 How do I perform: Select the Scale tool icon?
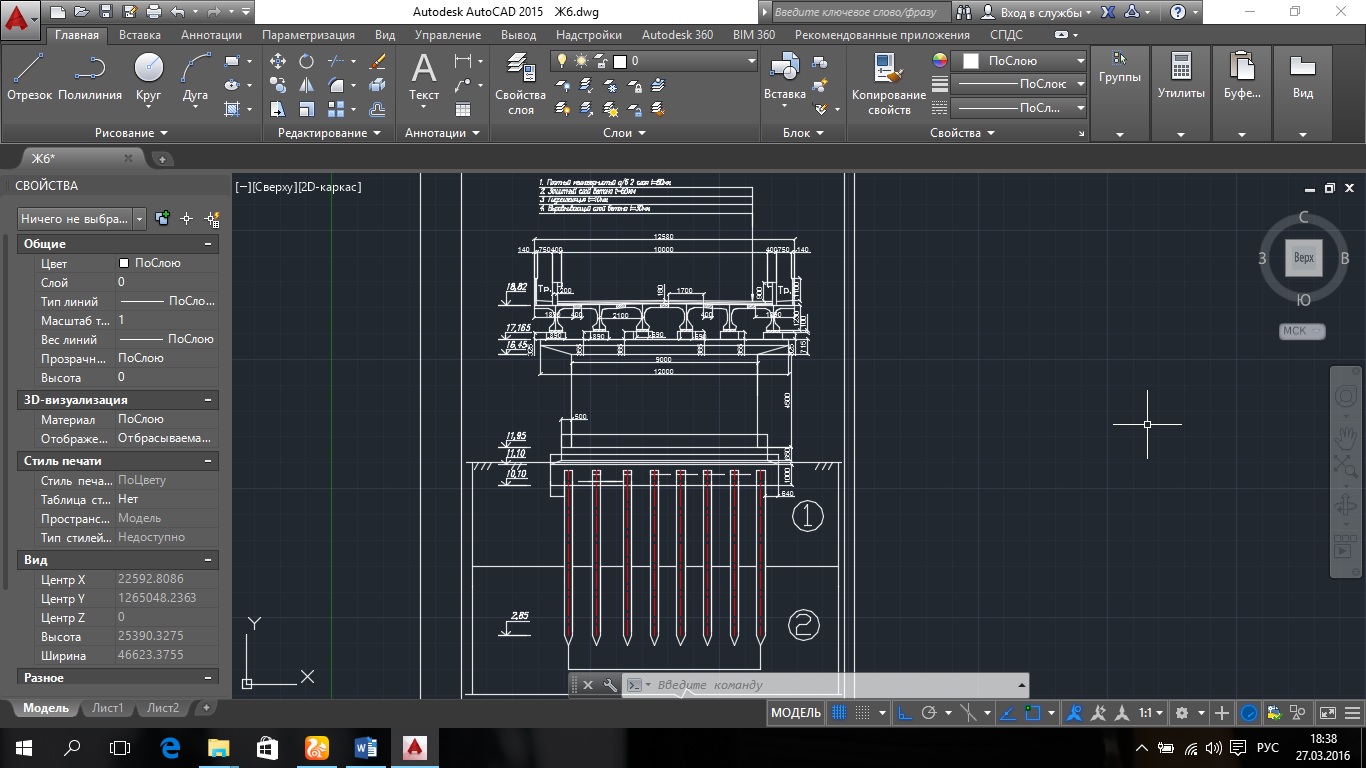coord(307,109)
